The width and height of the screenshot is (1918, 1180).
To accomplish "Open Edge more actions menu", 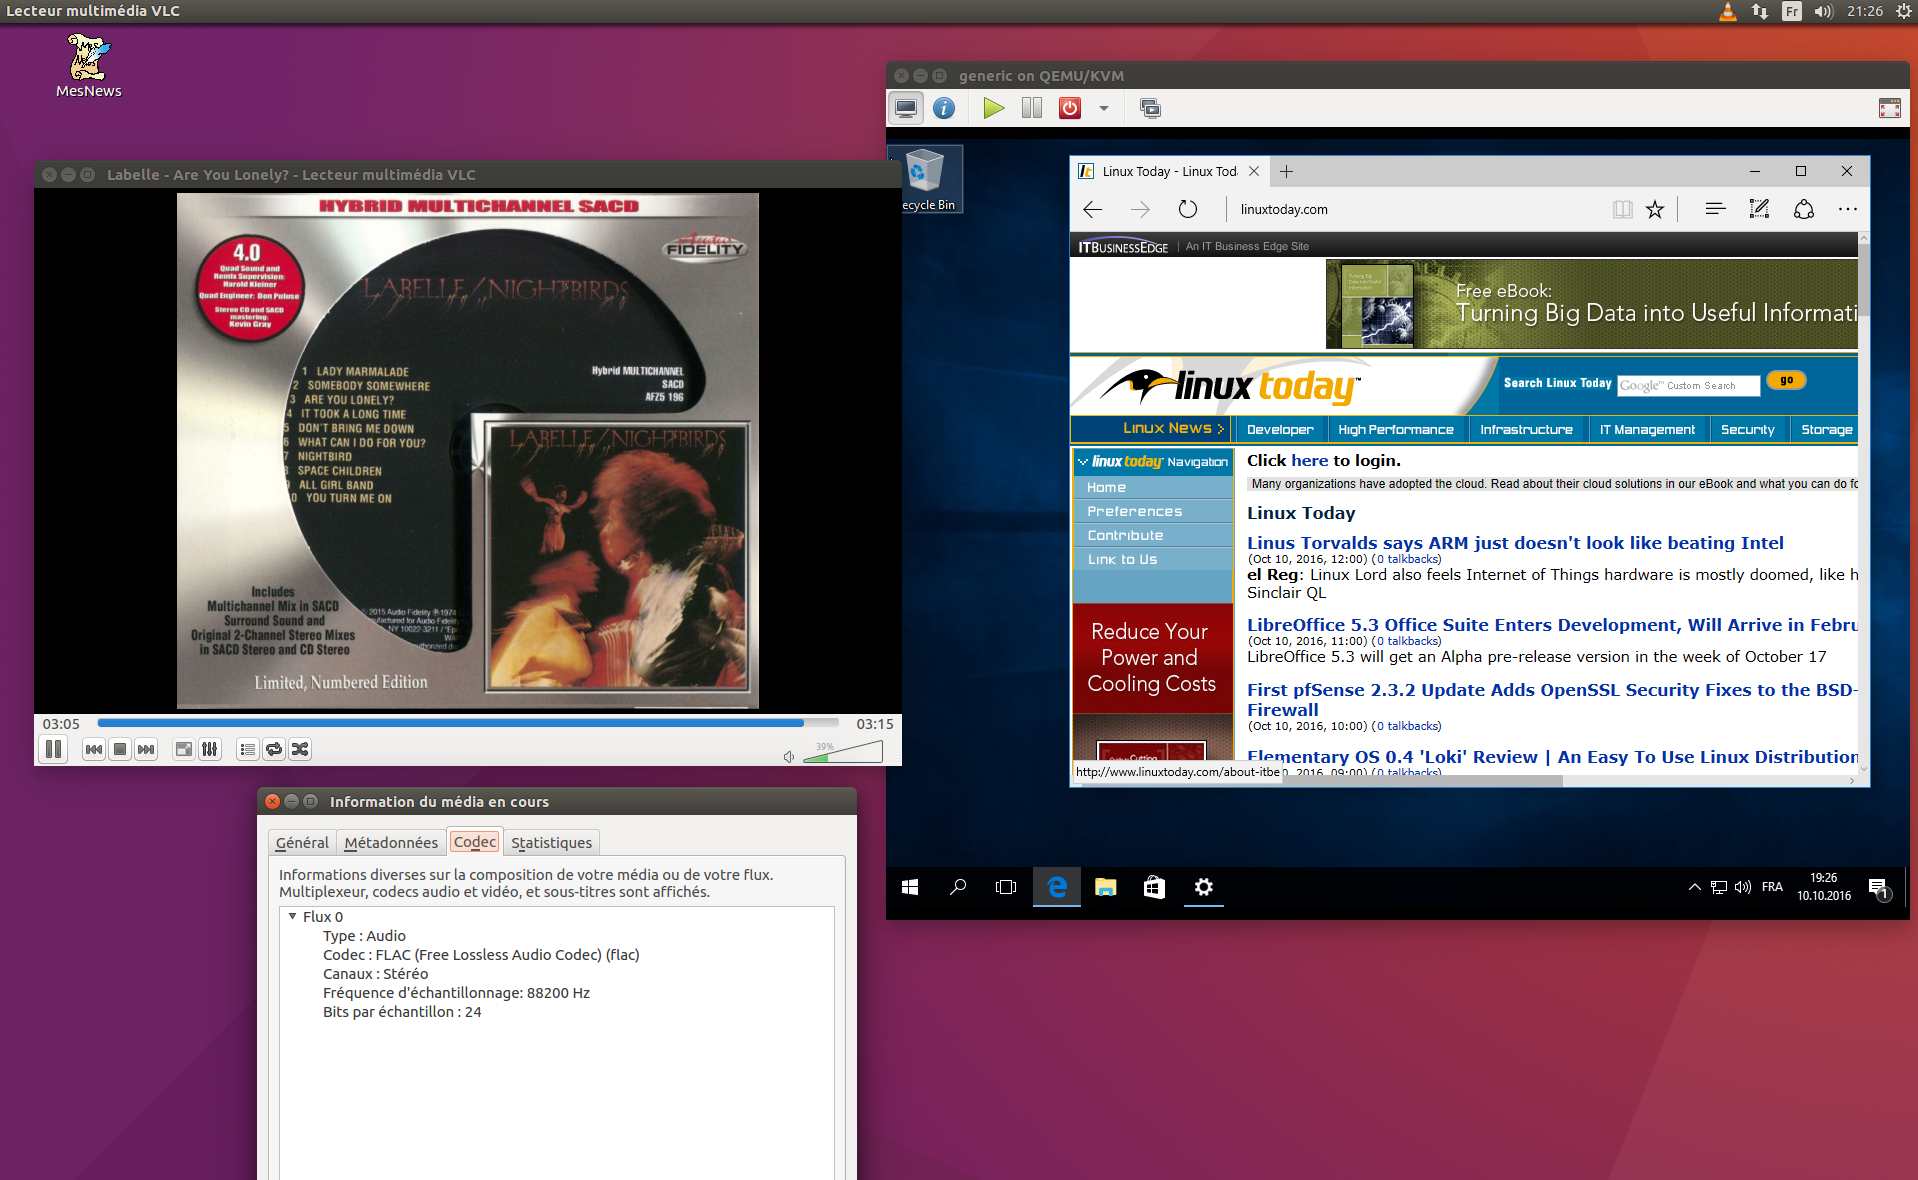I will click(1848, 209).
